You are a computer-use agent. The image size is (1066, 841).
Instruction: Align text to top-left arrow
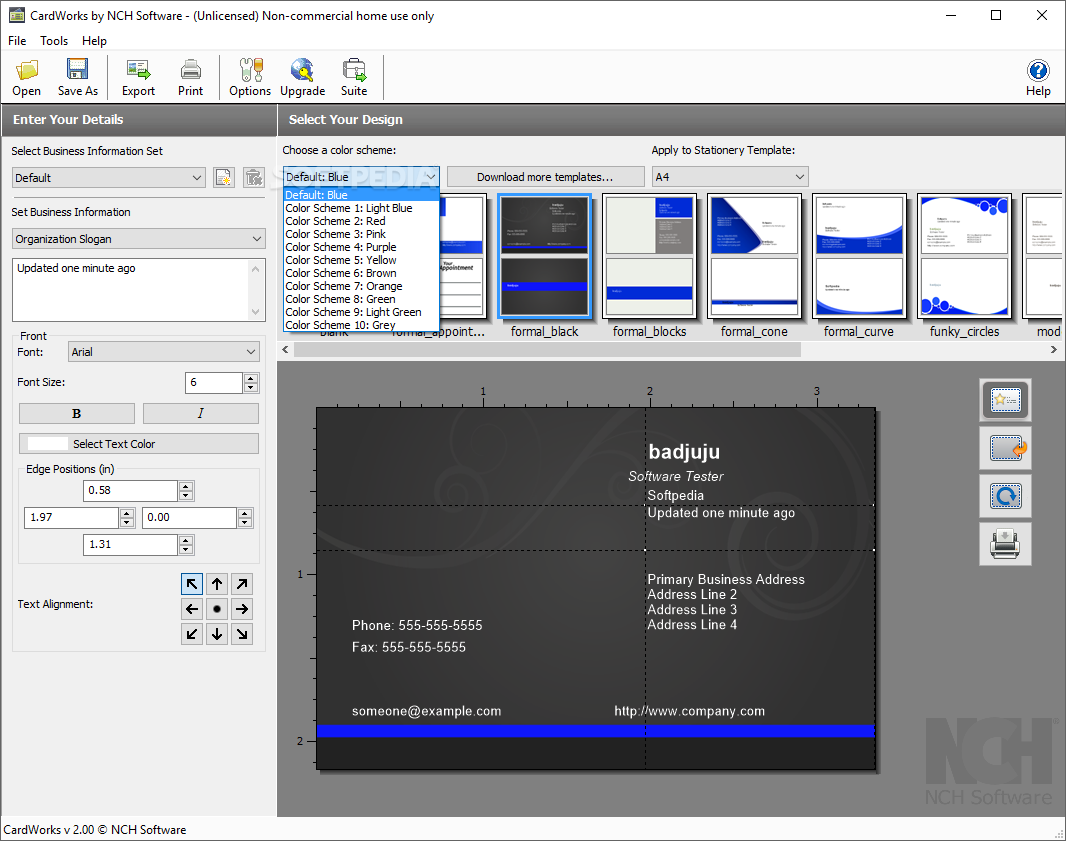point(192,584)
